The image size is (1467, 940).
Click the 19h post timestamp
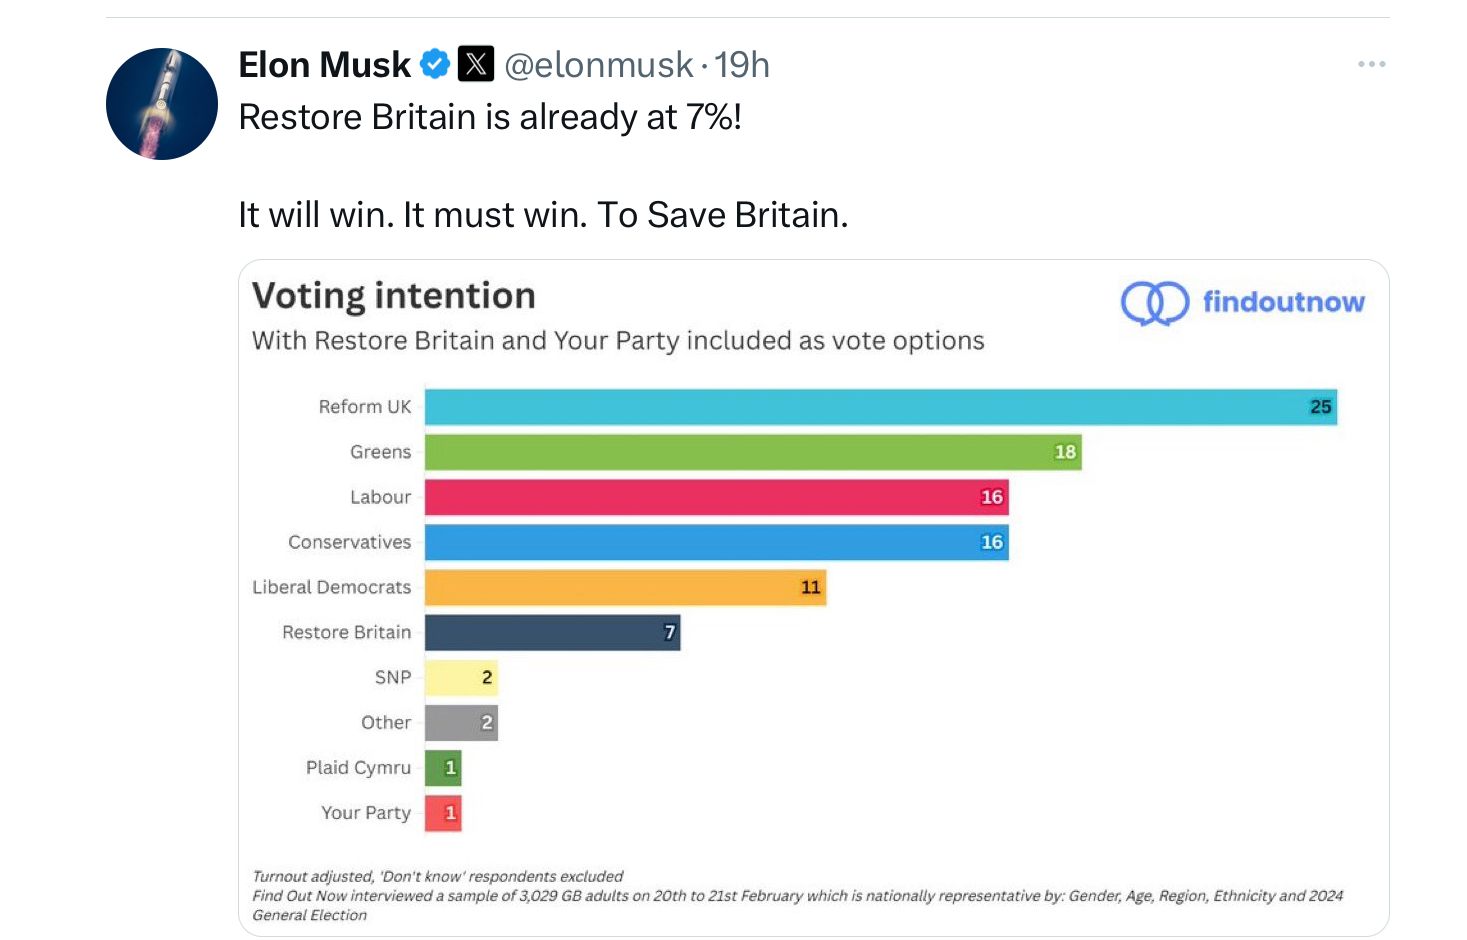tap(742, 65)
